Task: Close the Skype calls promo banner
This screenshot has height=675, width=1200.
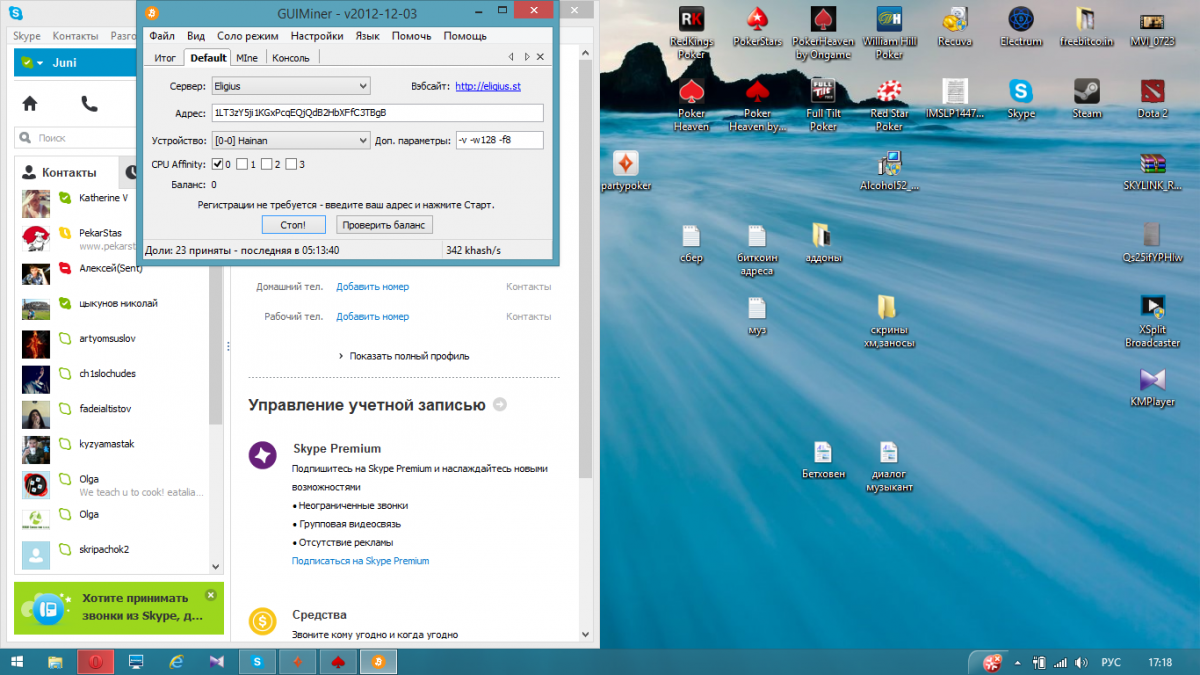Action: (x=210, y=595)
